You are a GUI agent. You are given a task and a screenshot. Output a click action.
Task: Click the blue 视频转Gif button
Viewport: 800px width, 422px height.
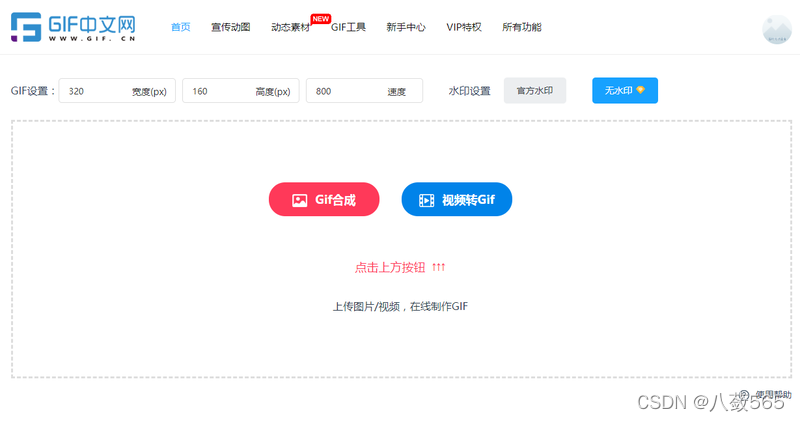point(457,200)
